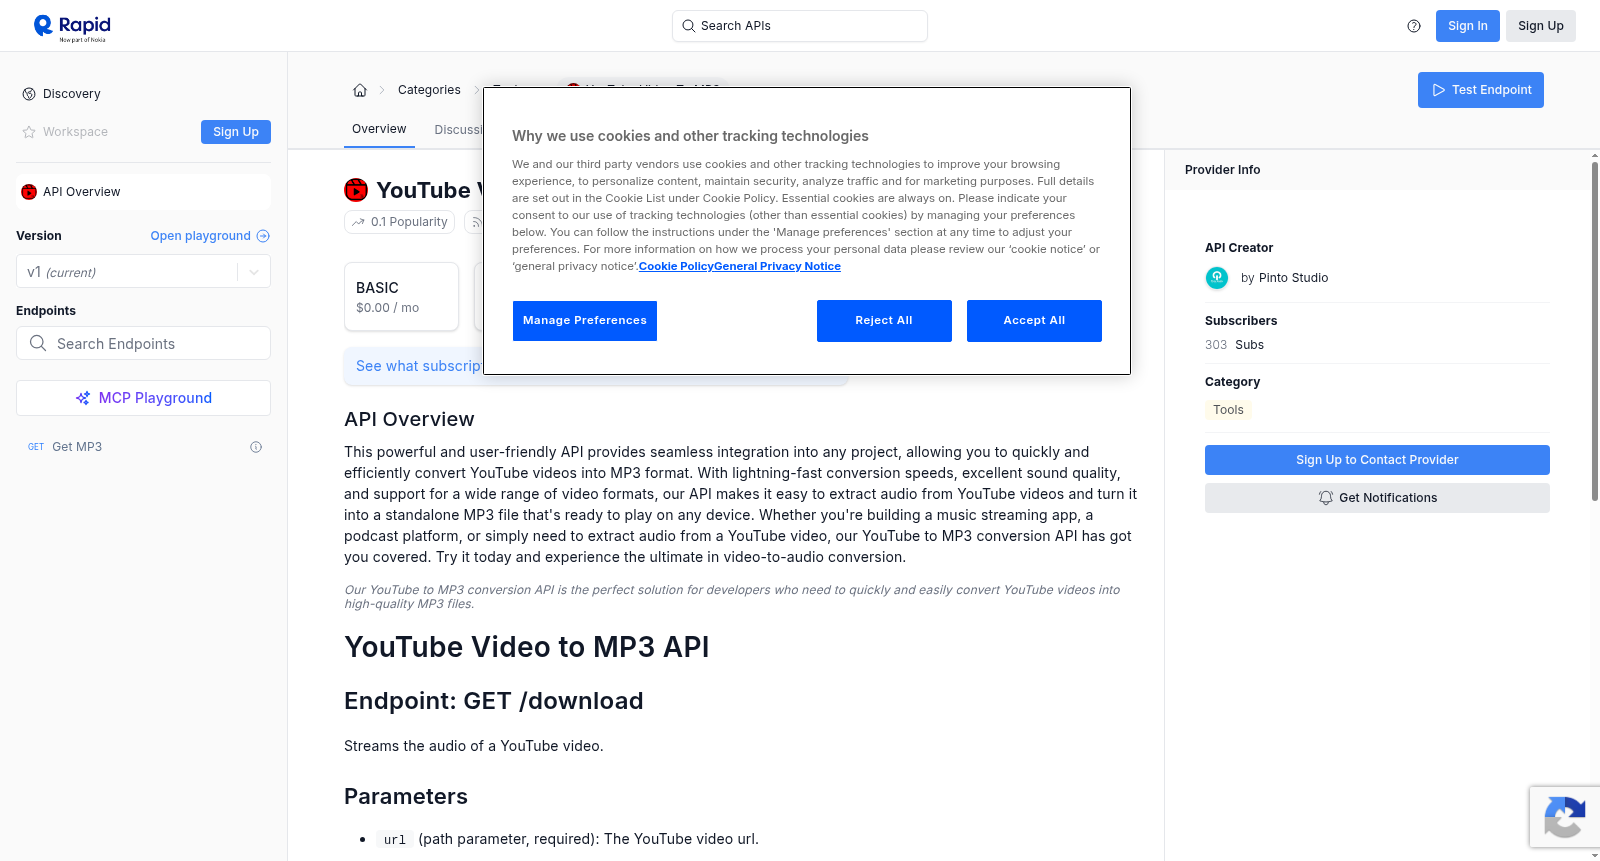1600x861 pixels.
Task: Click the reCAPTCHA badge
Action: coord(1564,817)
